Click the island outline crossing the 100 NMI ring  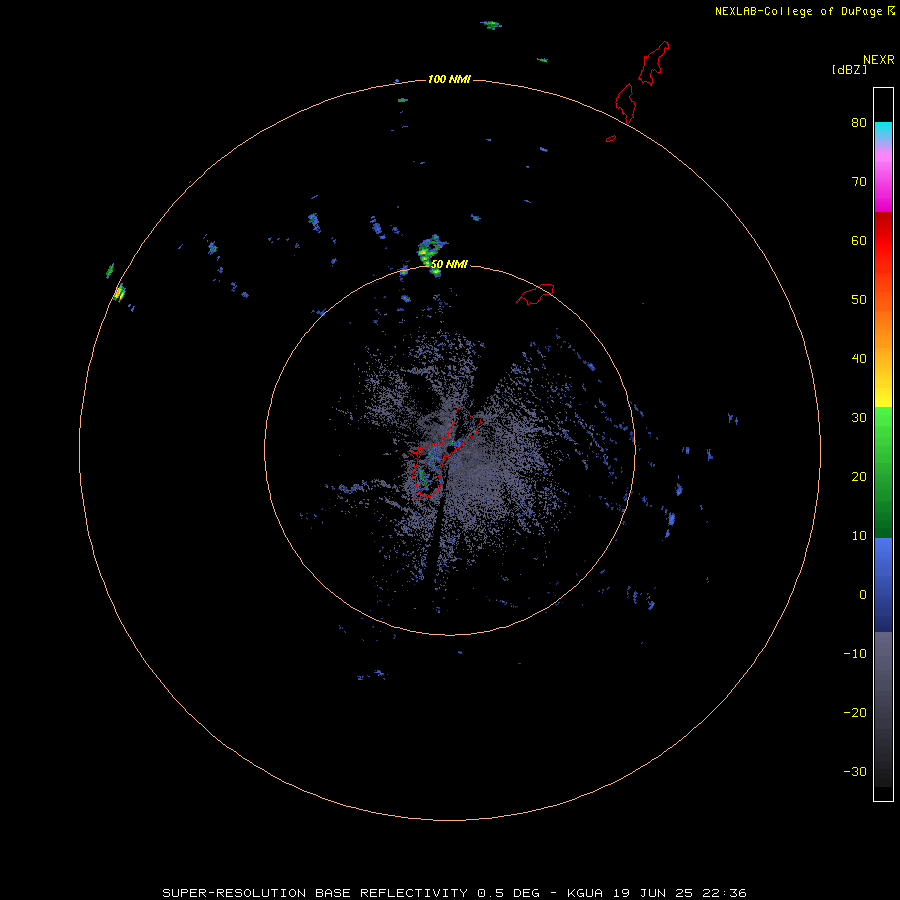coord(626,103)
